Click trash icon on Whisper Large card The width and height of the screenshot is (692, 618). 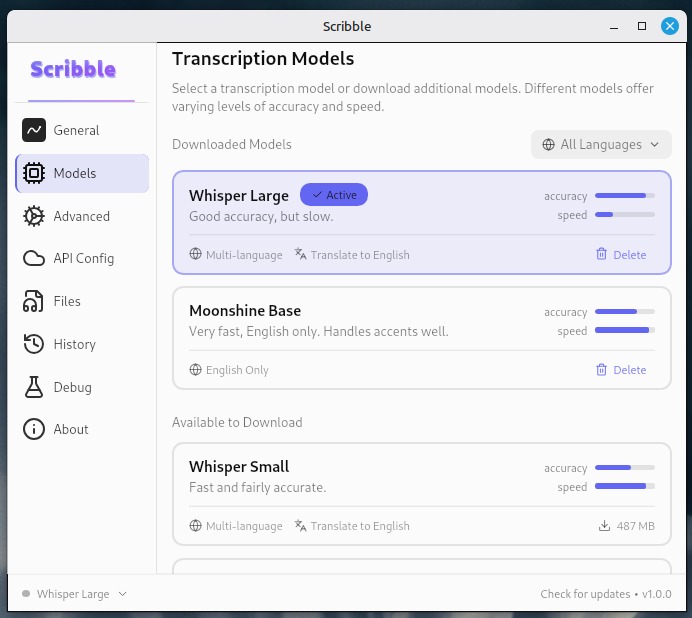601,254
